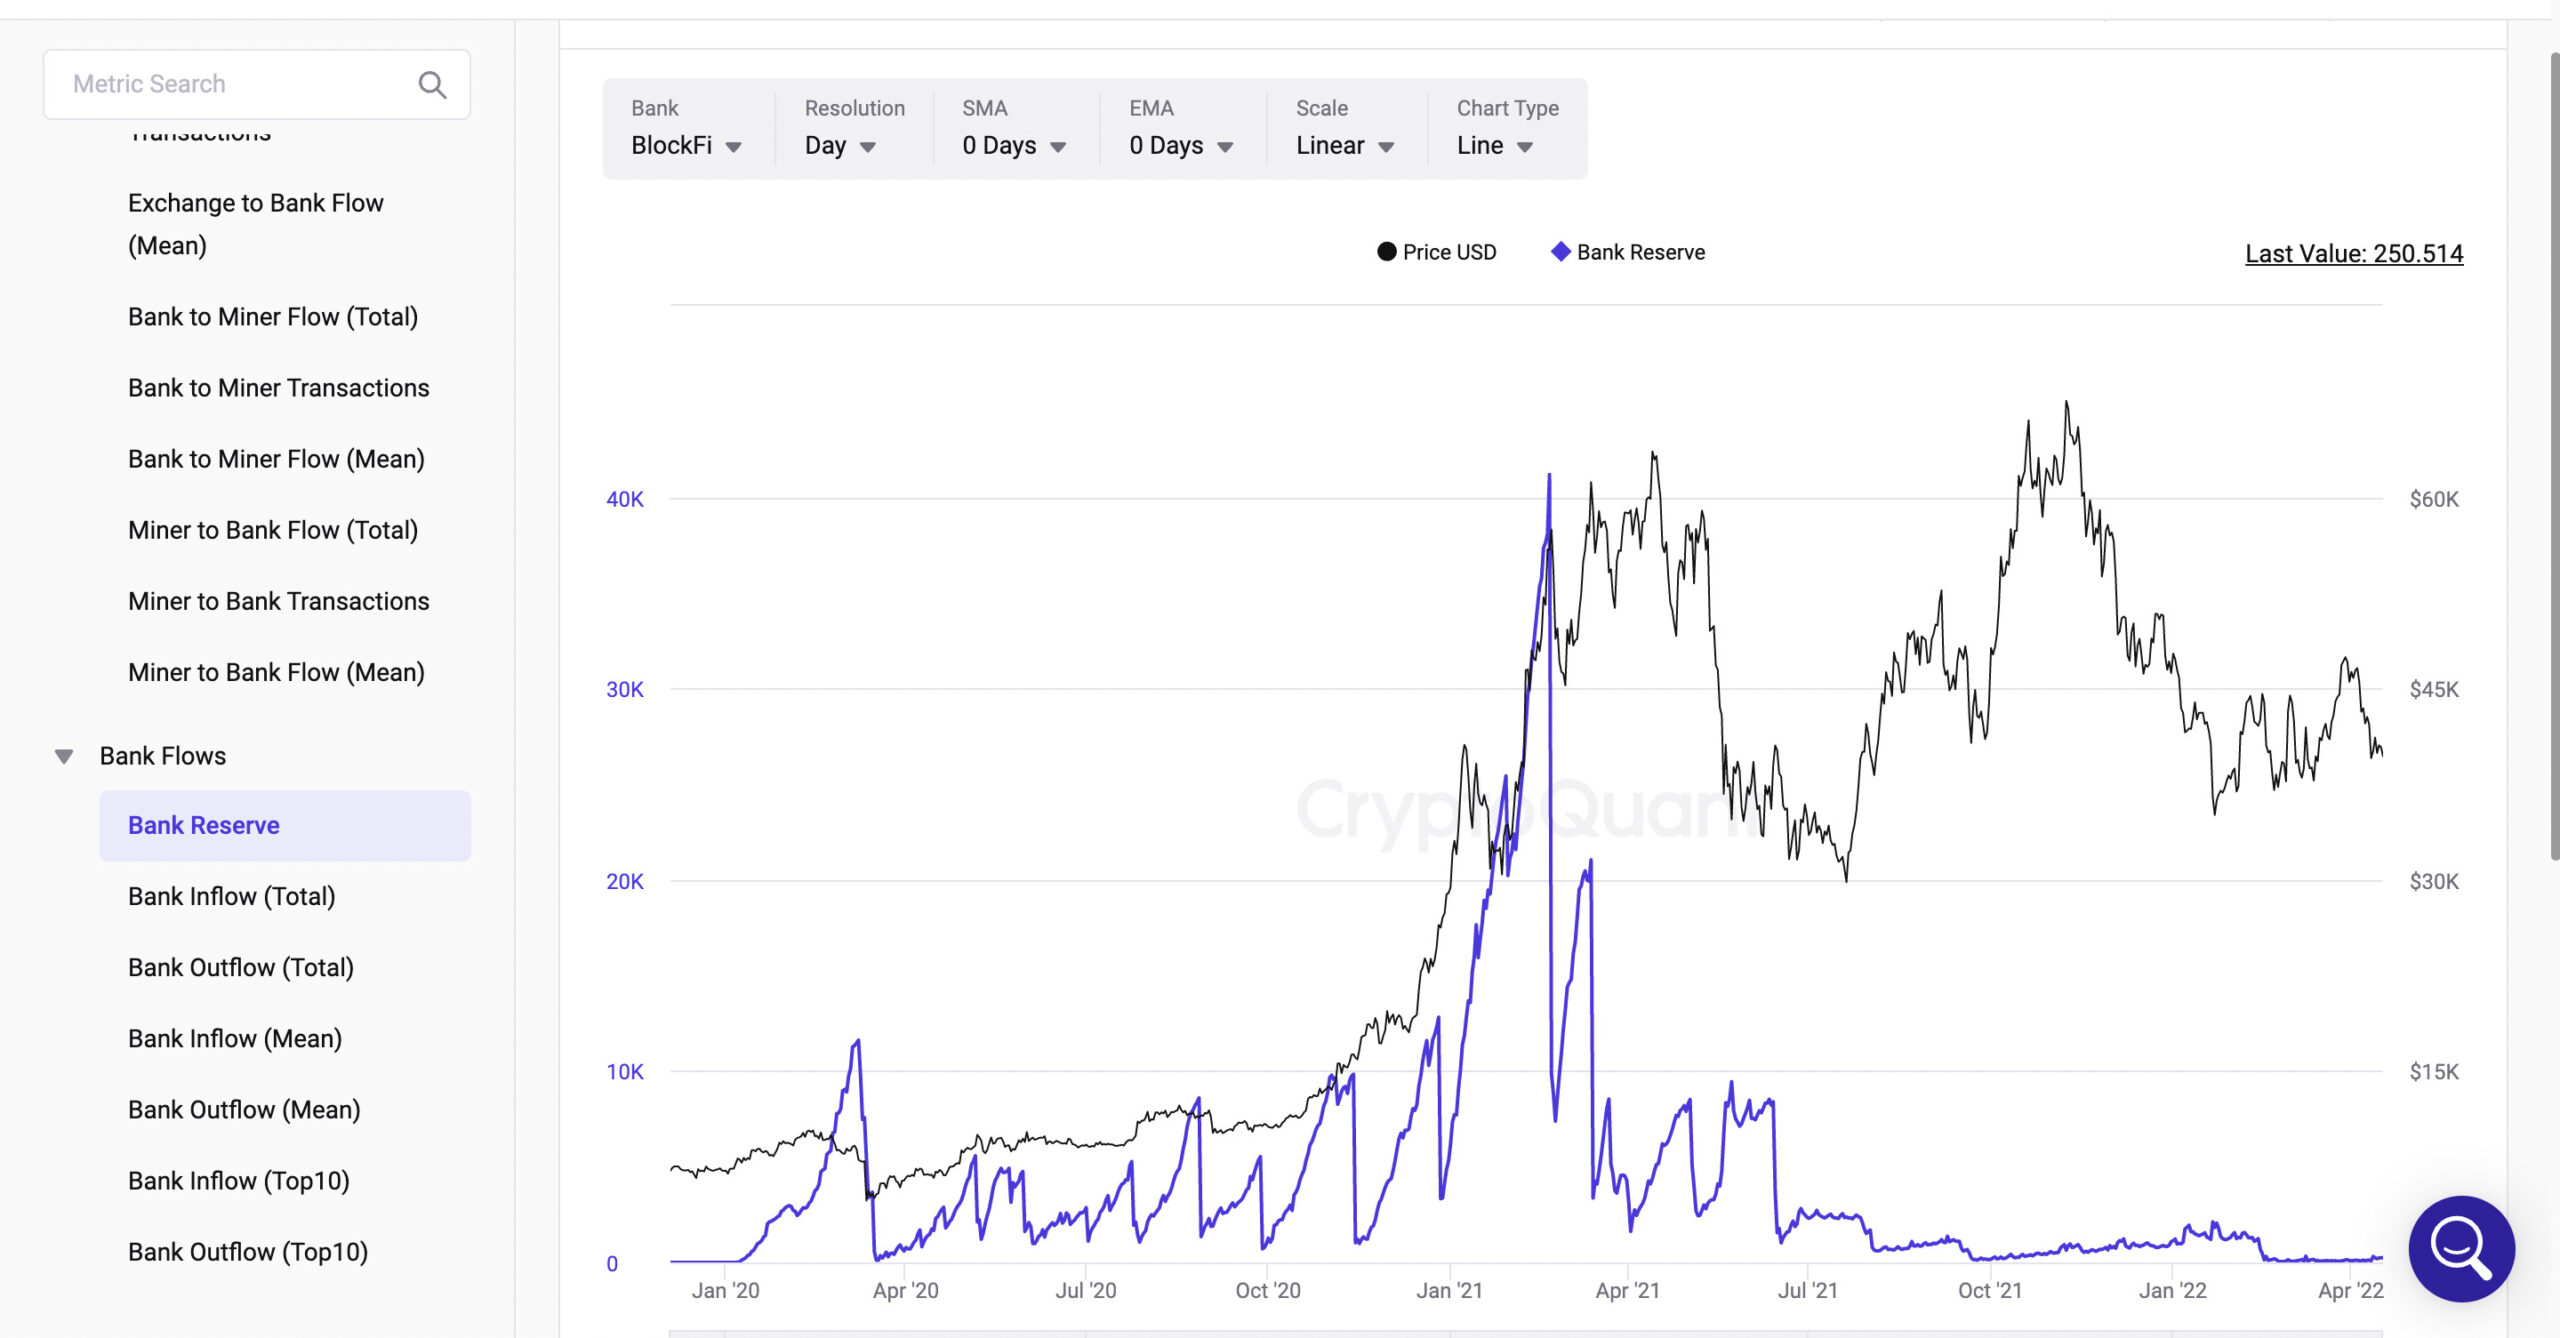2560x1338 pixels.
Task: Open the SMA dropdown set to 0 Days
Action: tap(1014, 146)
